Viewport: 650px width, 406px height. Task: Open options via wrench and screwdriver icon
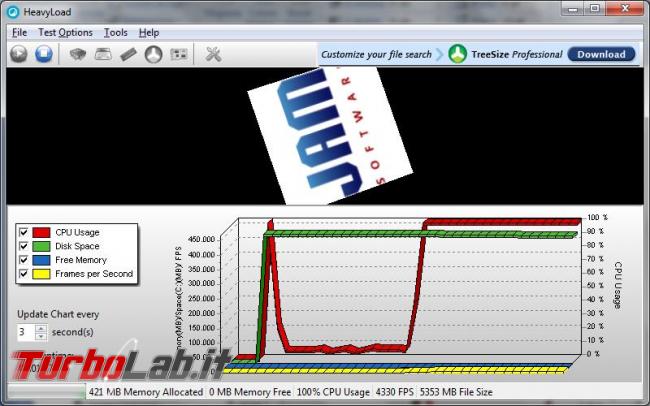[x=213, y=54]
